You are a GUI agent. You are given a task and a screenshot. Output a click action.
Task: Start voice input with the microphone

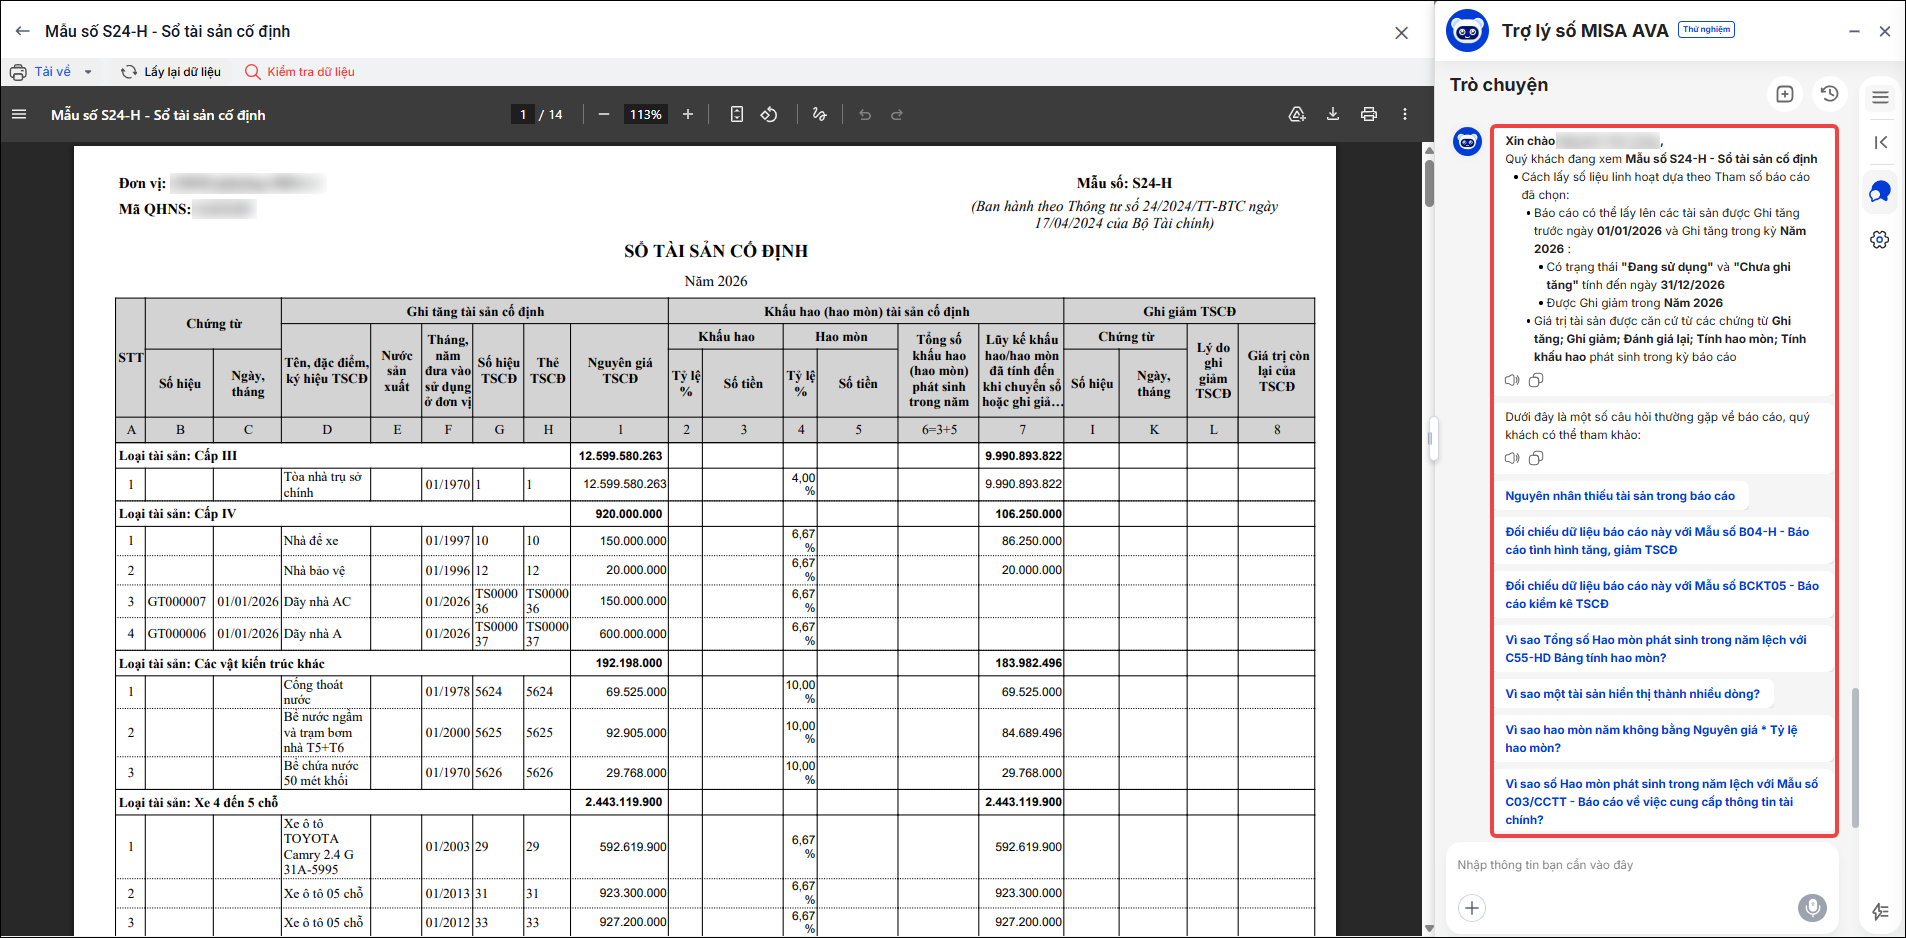1812,908
